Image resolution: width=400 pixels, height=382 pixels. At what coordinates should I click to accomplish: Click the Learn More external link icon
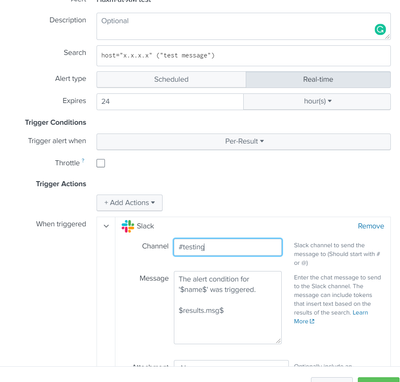click(x=312, y=321)
